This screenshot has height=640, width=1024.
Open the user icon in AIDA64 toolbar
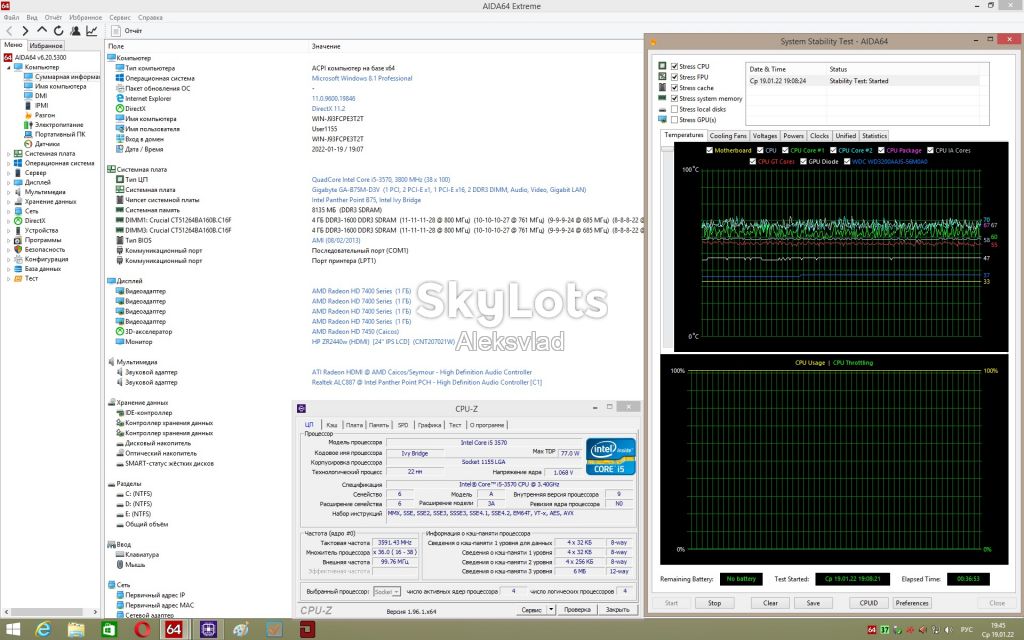(x=75, y=31)
